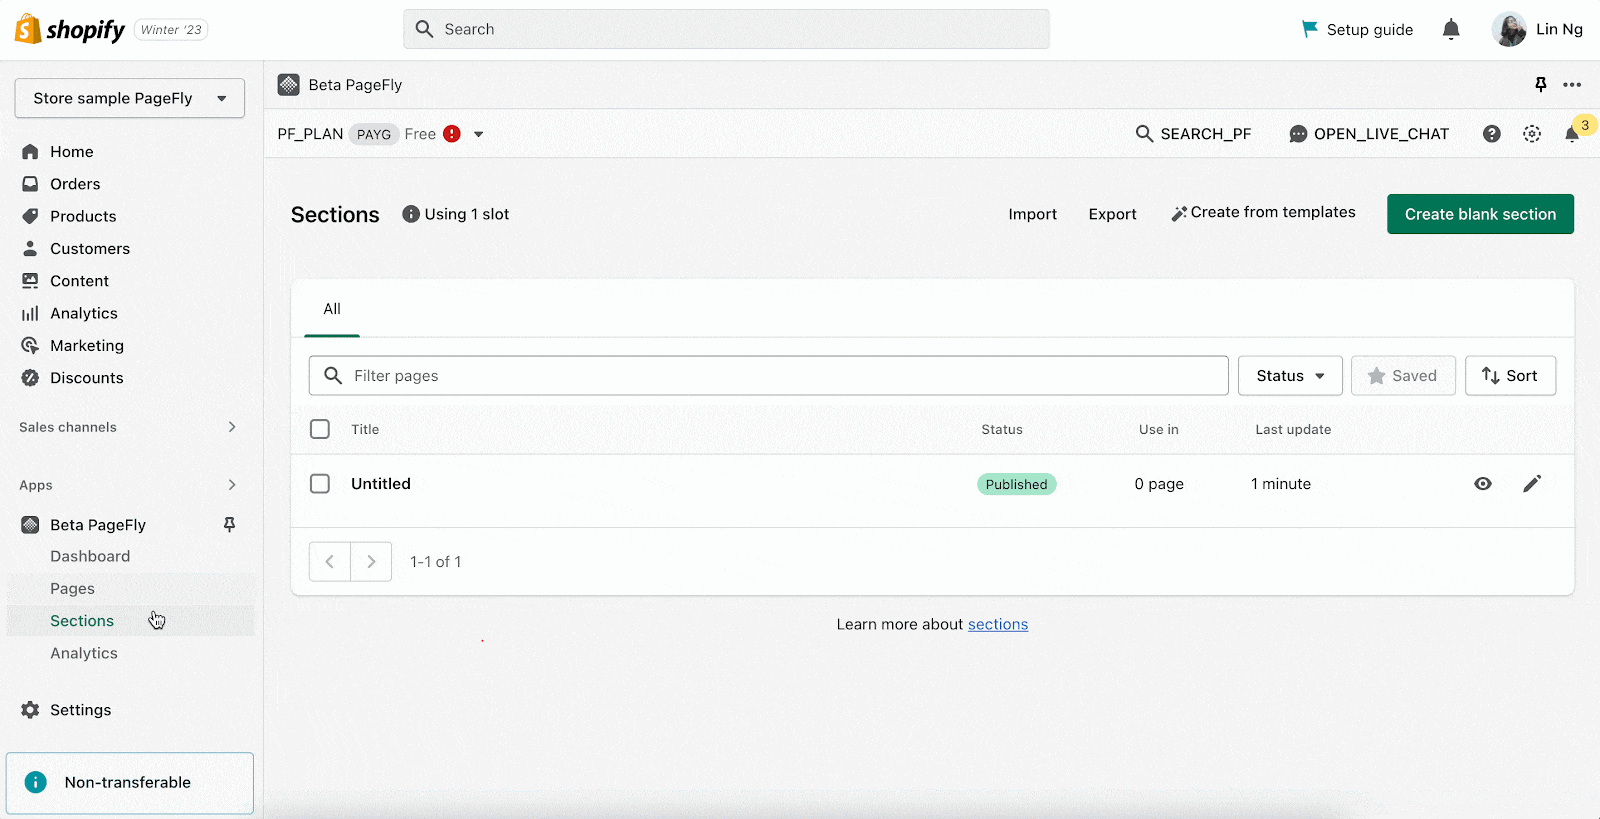
Task: Focus the Filter pages input
Action: (x=768, y=376)
